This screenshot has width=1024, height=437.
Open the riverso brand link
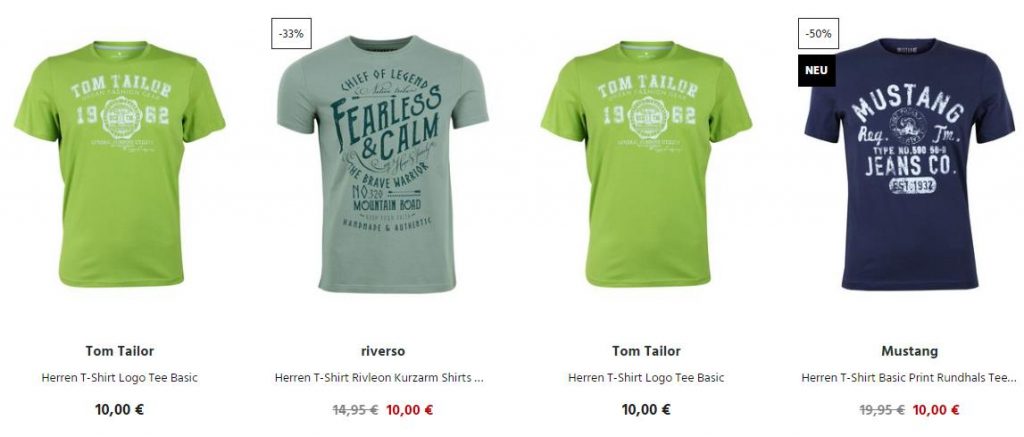pyautogui.click(x=383, y=351)
